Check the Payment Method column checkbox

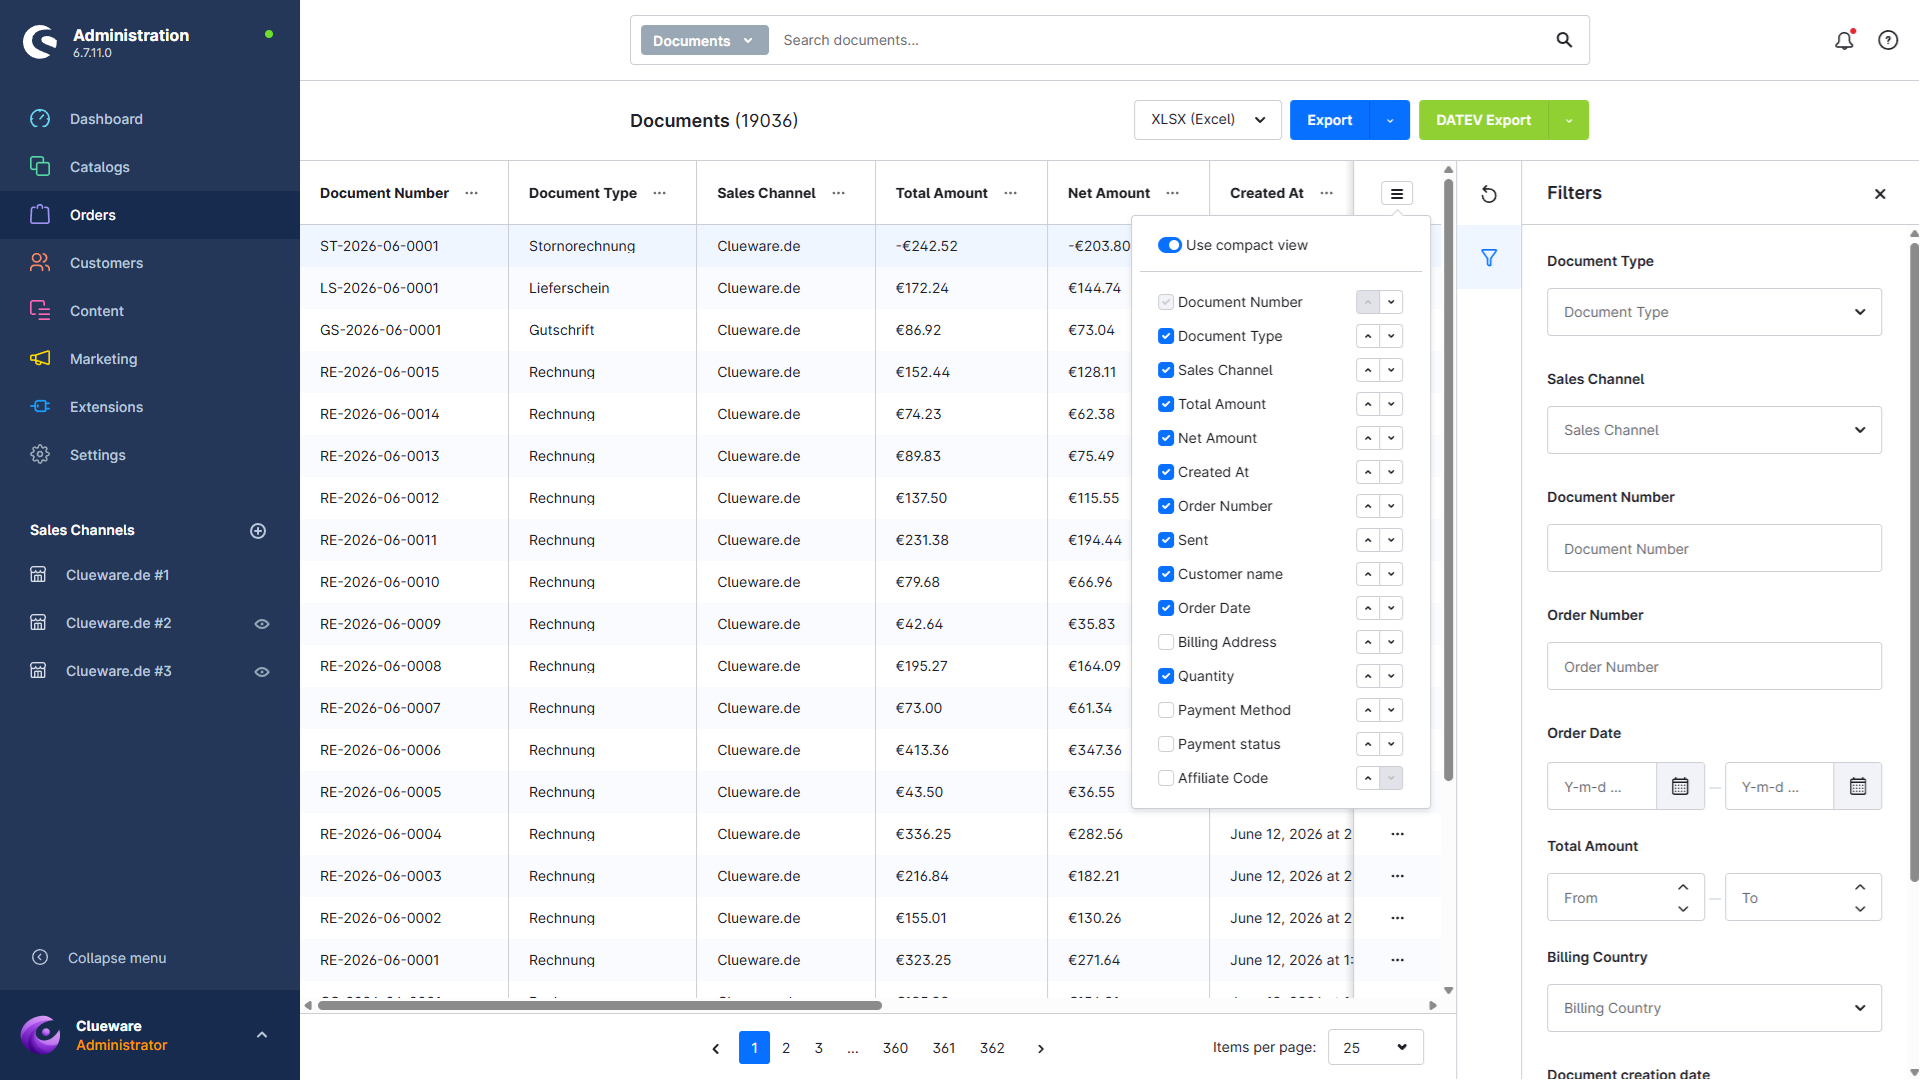tap(1166, 710)
